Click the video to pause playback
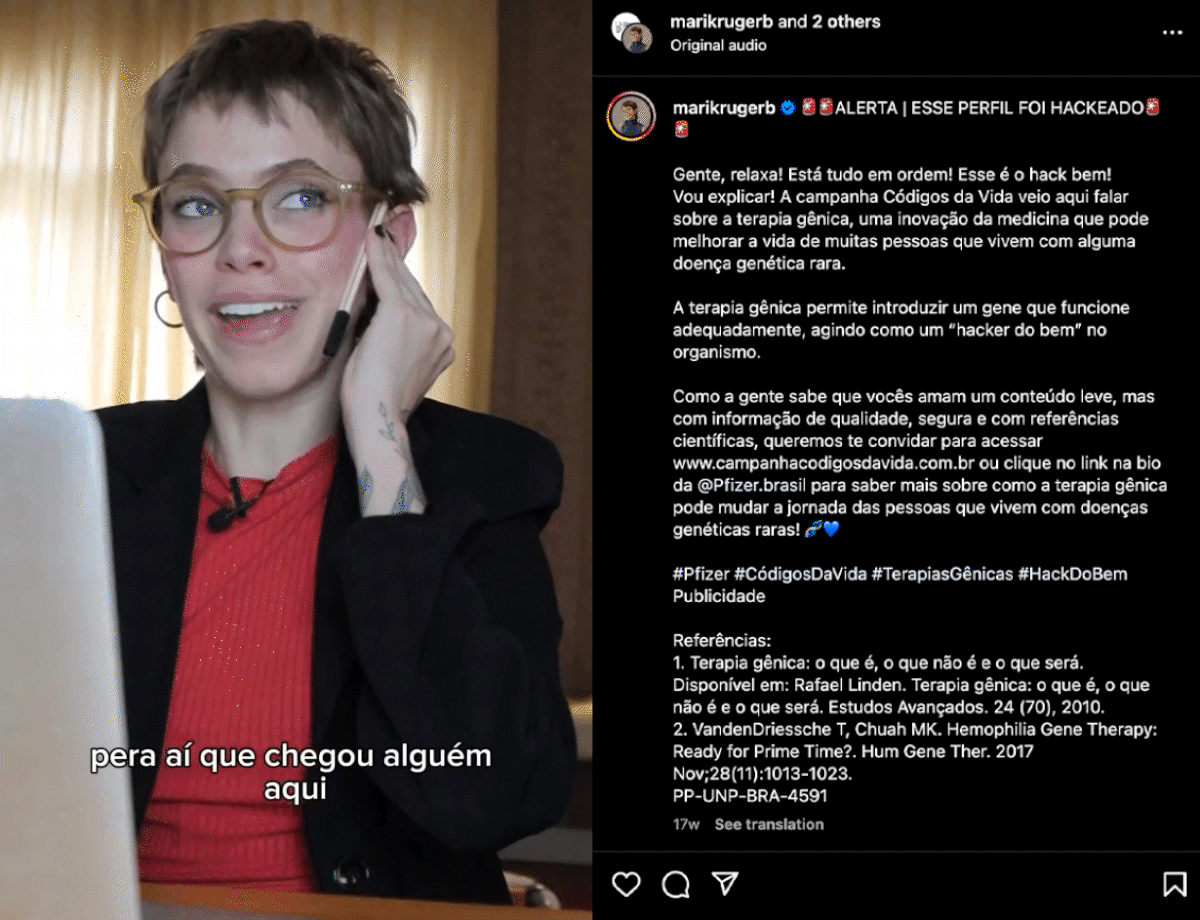 coord(296,460)
